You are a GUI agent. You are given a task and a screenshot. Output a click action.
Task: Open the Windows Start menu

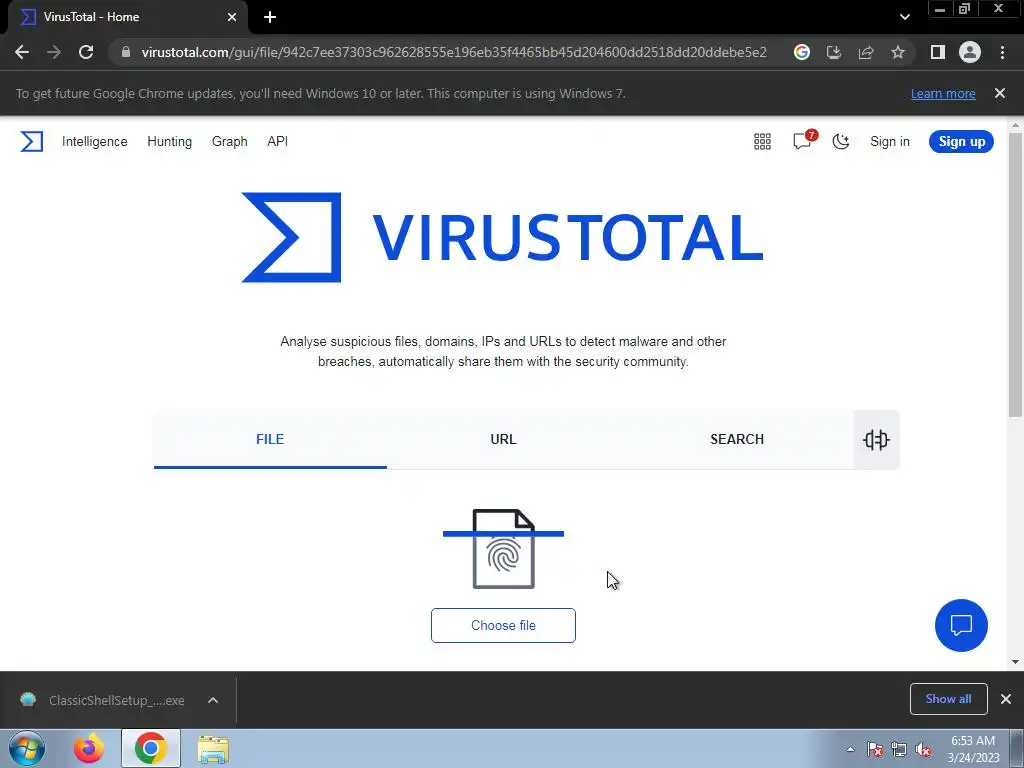pyautogui.click(x=27, y=748)
